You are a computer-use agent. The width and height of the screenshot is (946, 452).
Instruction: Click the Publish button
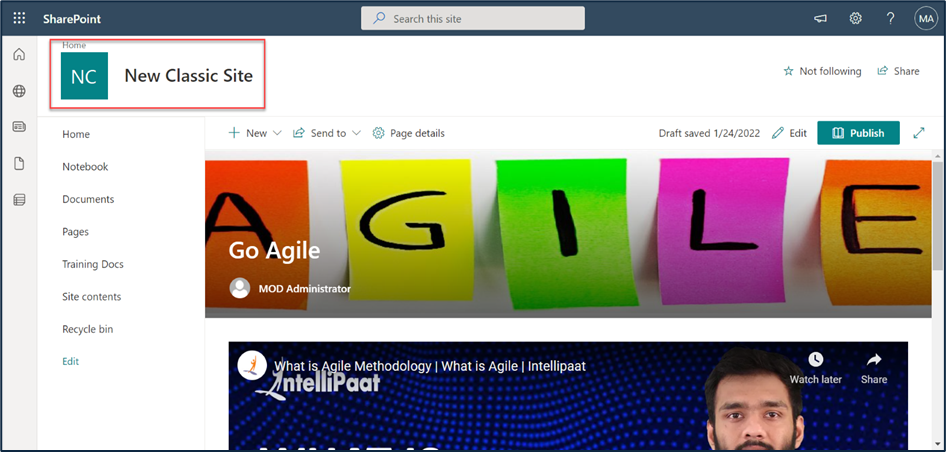coord(858,133)
